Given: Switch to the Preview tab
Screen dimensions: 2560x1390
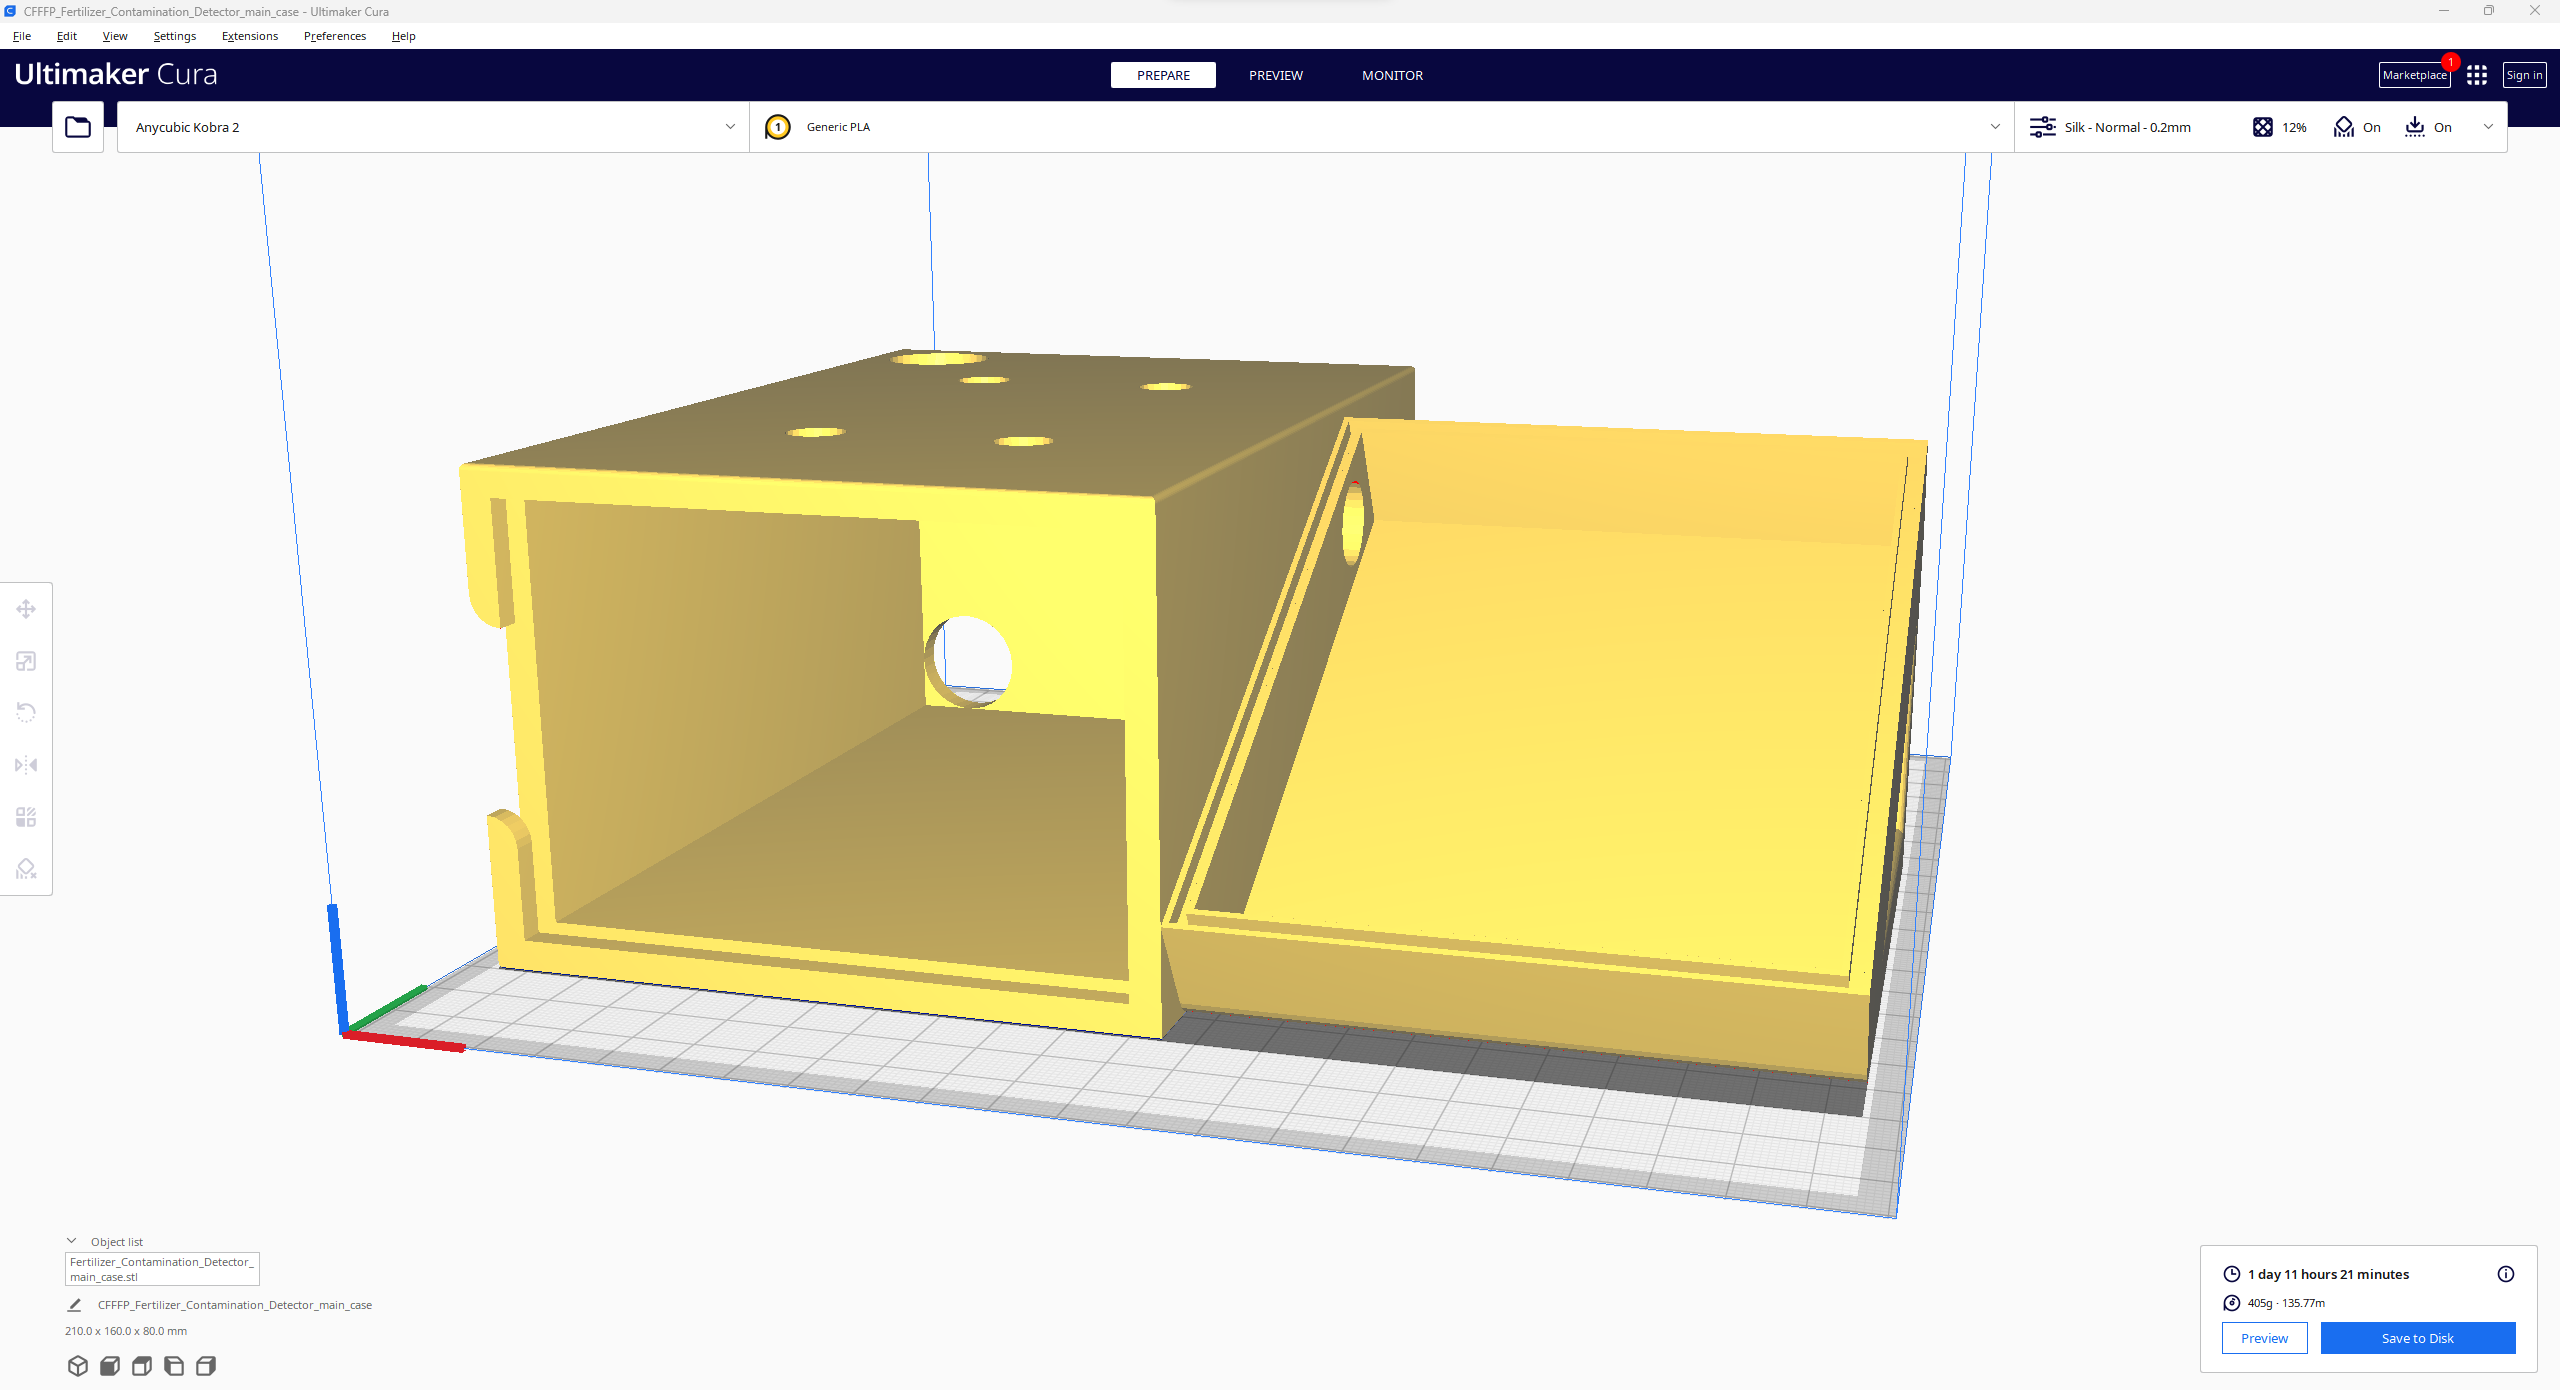Looking at the screenshot, I should tap(1275, 75).
